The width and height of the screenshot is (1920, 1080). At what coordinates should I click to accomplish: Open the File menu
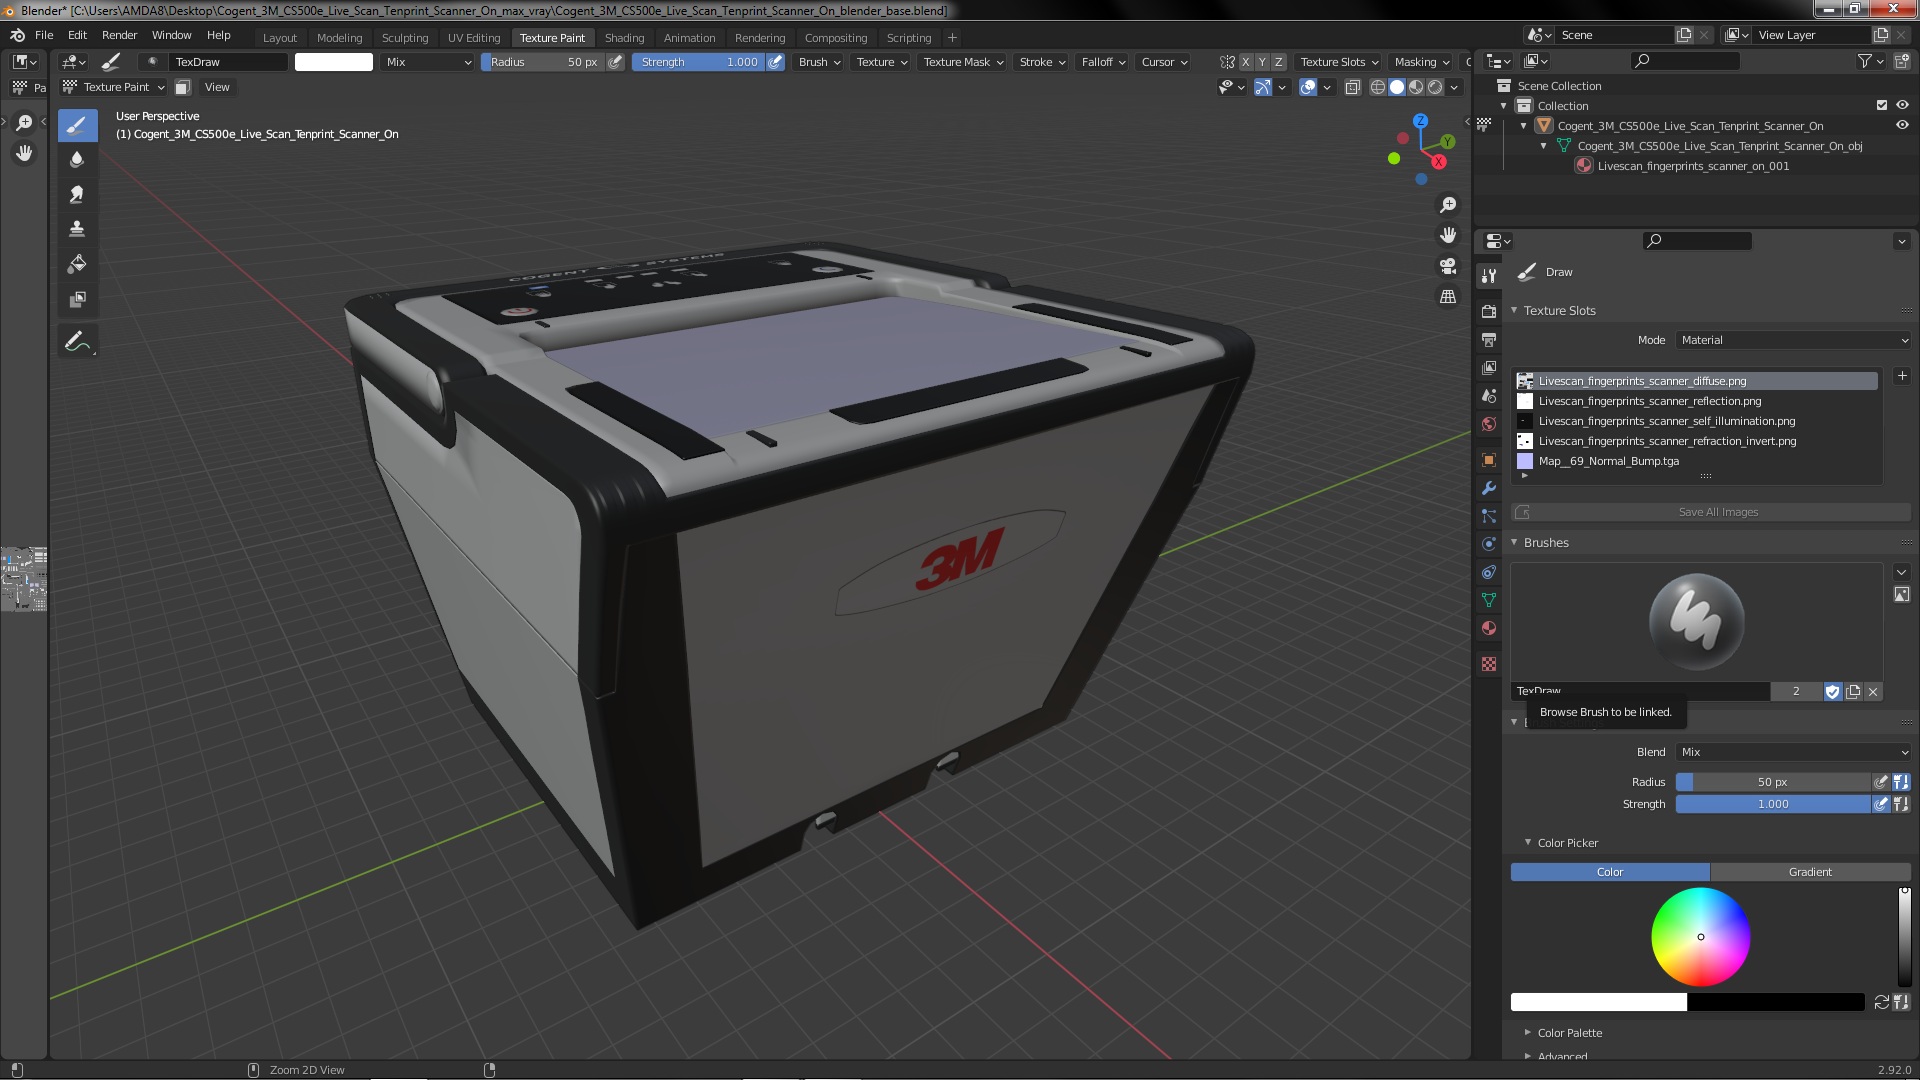click(x=44, y=35)
